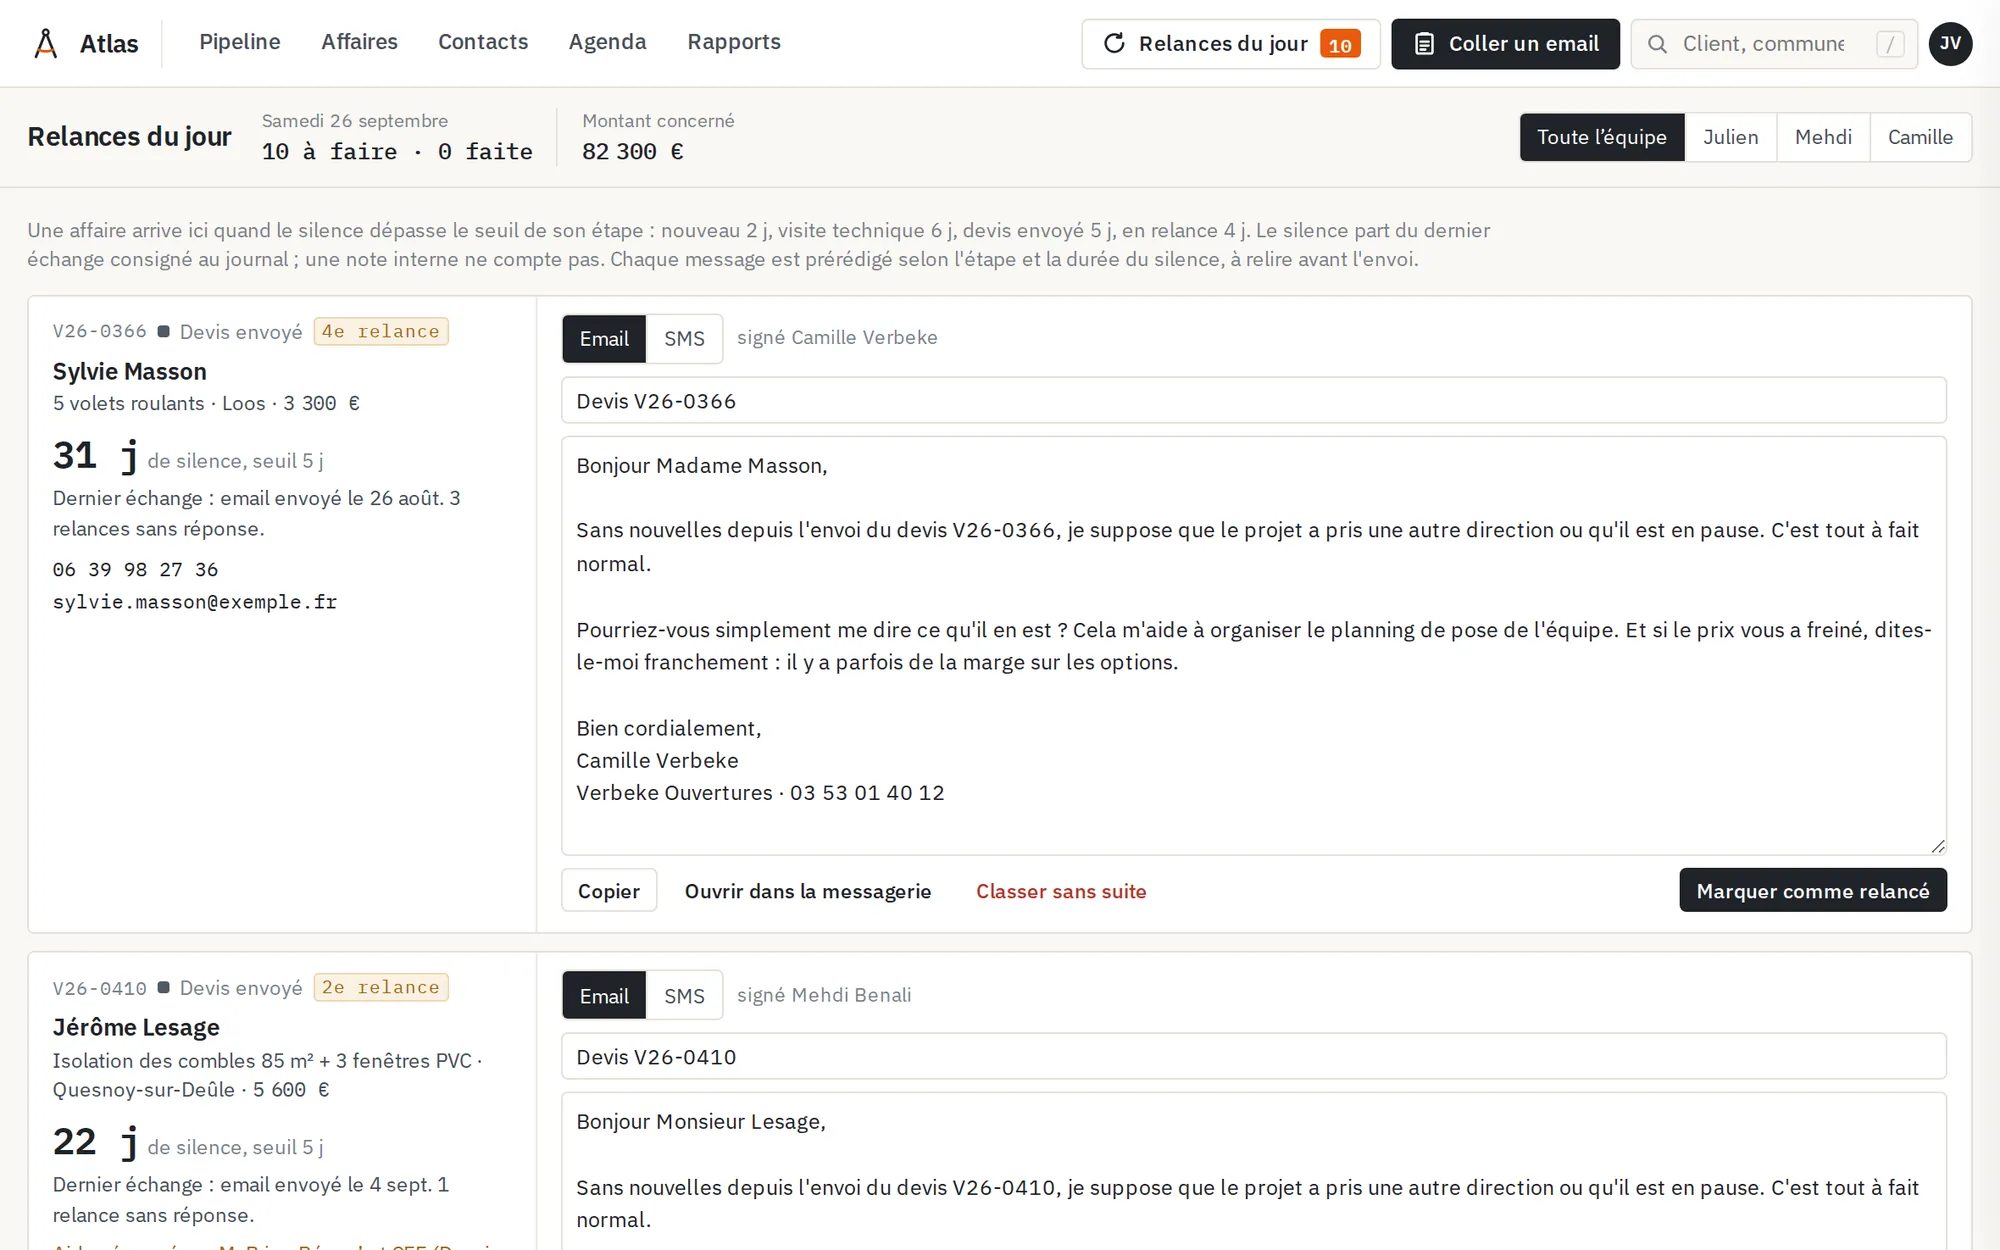Screen dimensions: 2000x1250
Task: Click the Relances du jour button
Action: pyautogui.click(x=1231, y=44)
